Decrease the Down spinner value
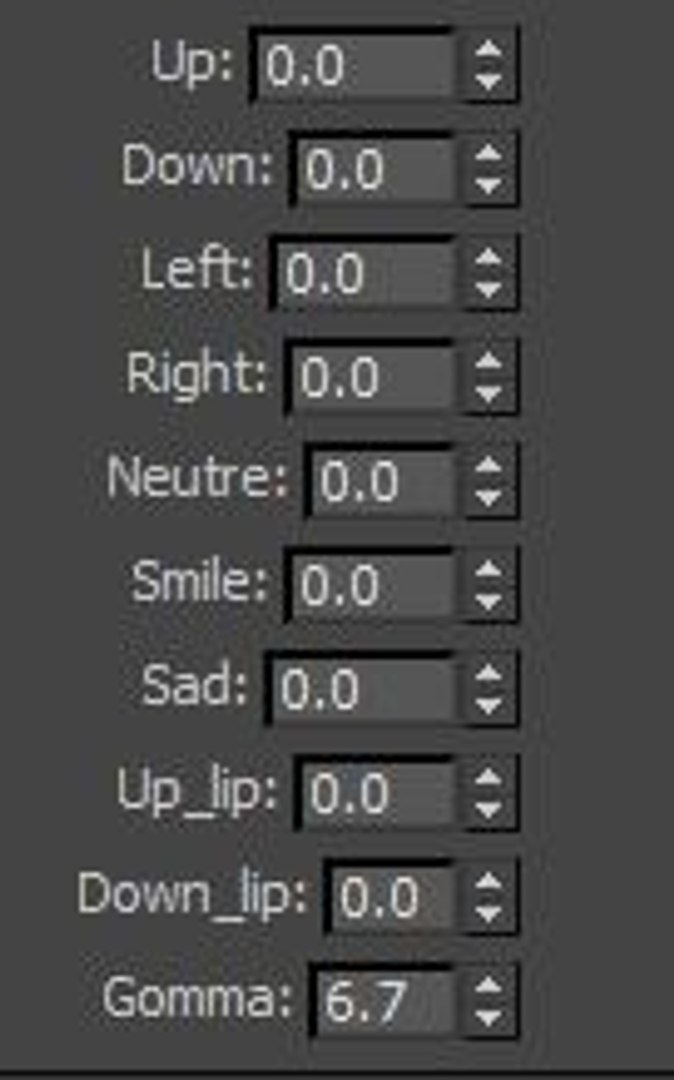The height and width of the screenshot is (1080, 674). coord(488,186)
